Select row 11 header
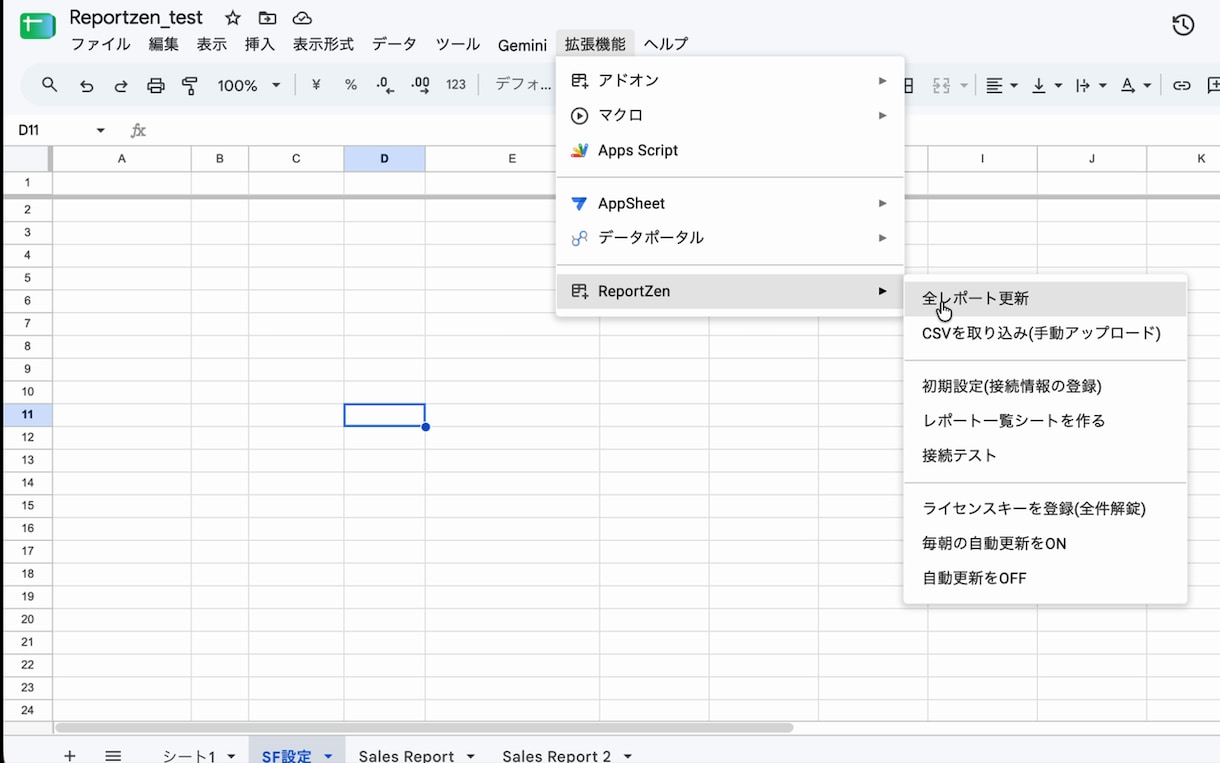Image resolution: width=1220 pixels, height=763 pixels. point(27,414)
